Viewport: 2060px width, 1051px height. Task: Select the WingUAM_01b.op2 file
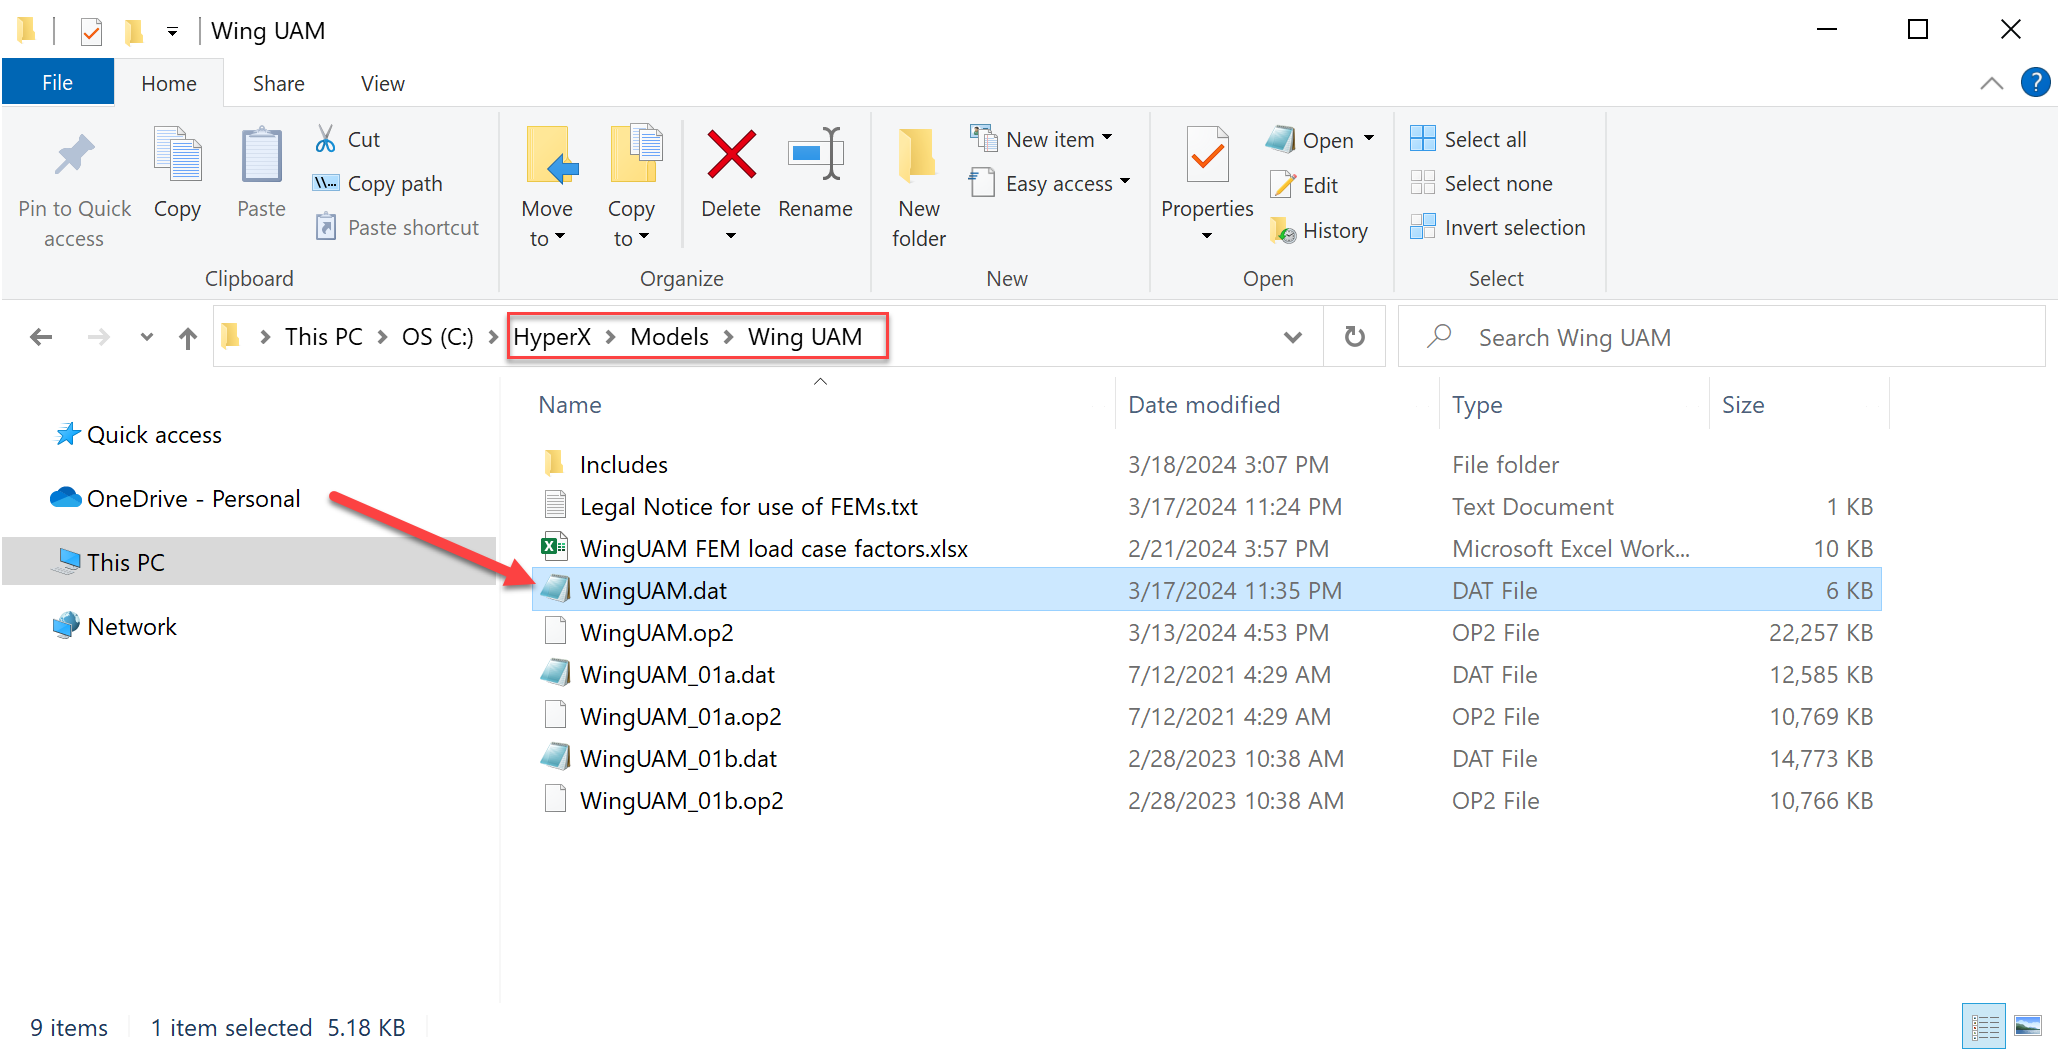coord(1206,801)
